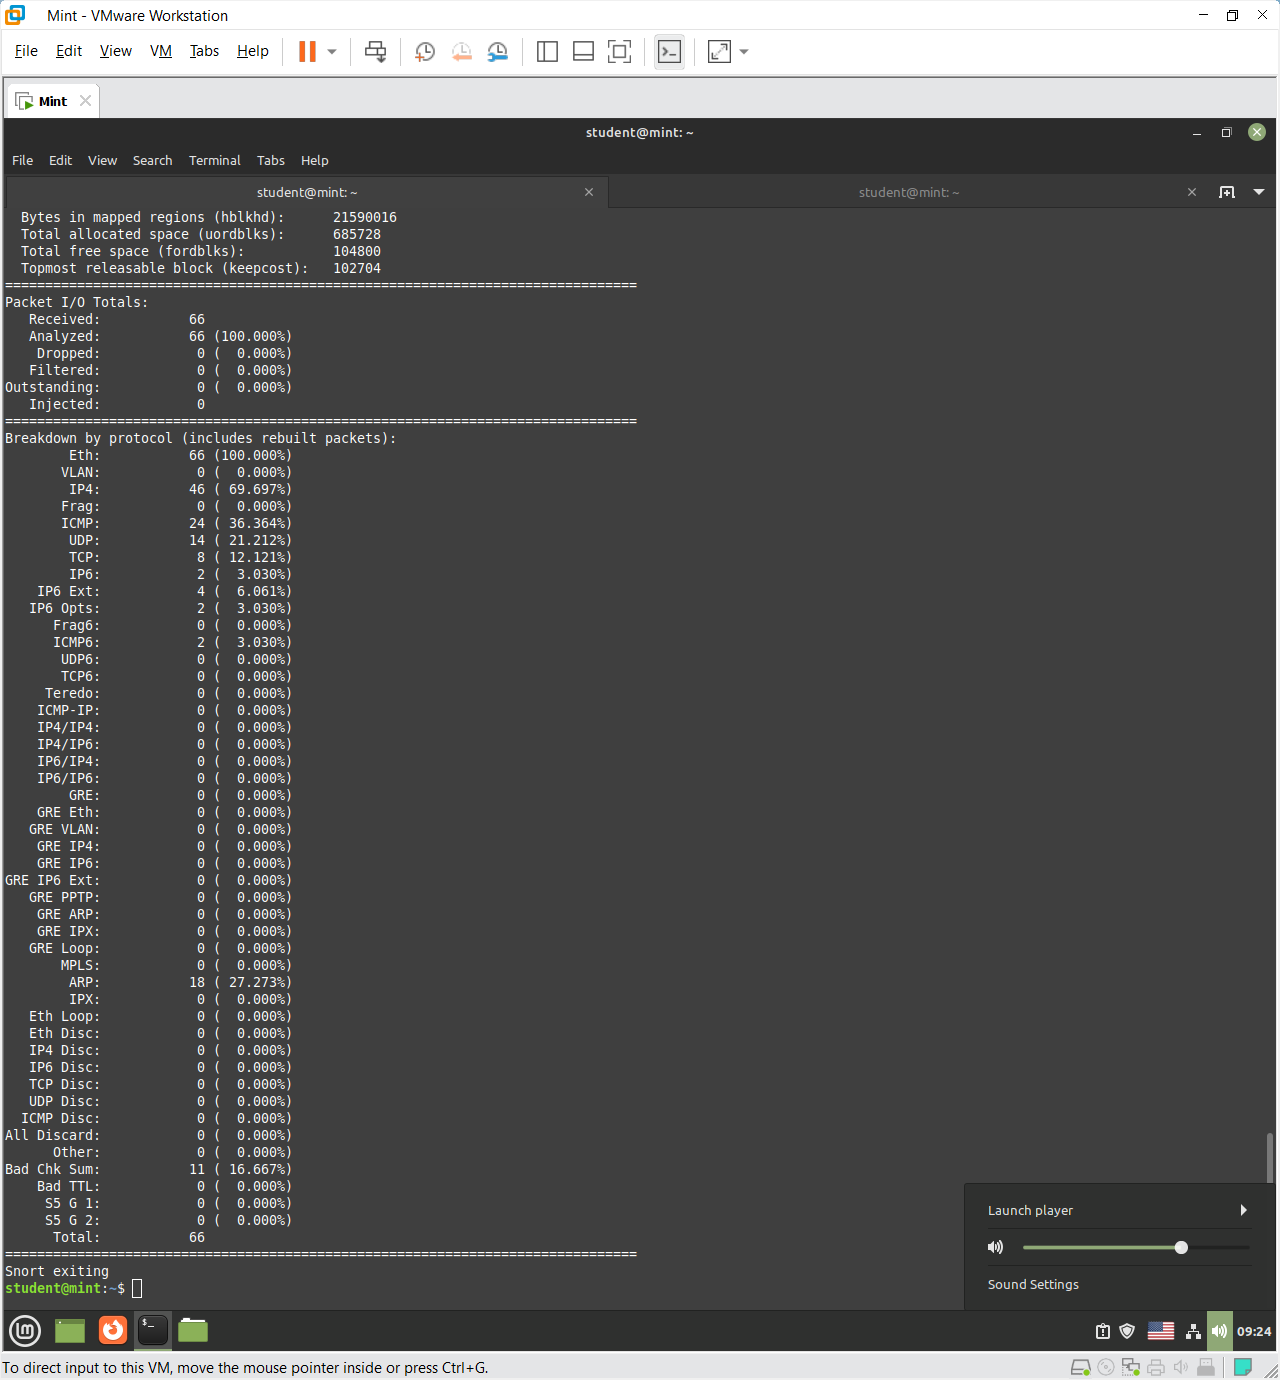Screen dimensions: 1280x1380
Task: Click the volume slider handle
Action: (1181, 1247)
